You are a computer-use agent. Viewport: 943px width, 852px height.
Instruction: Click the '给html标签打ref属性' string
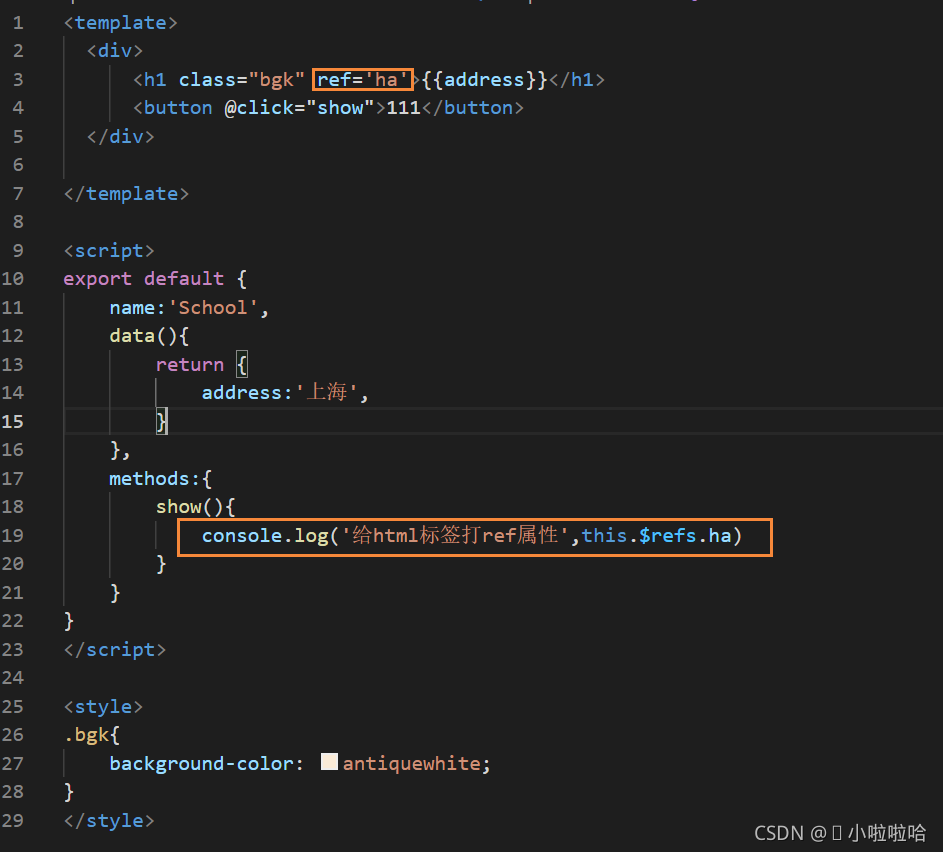[455, 535]
